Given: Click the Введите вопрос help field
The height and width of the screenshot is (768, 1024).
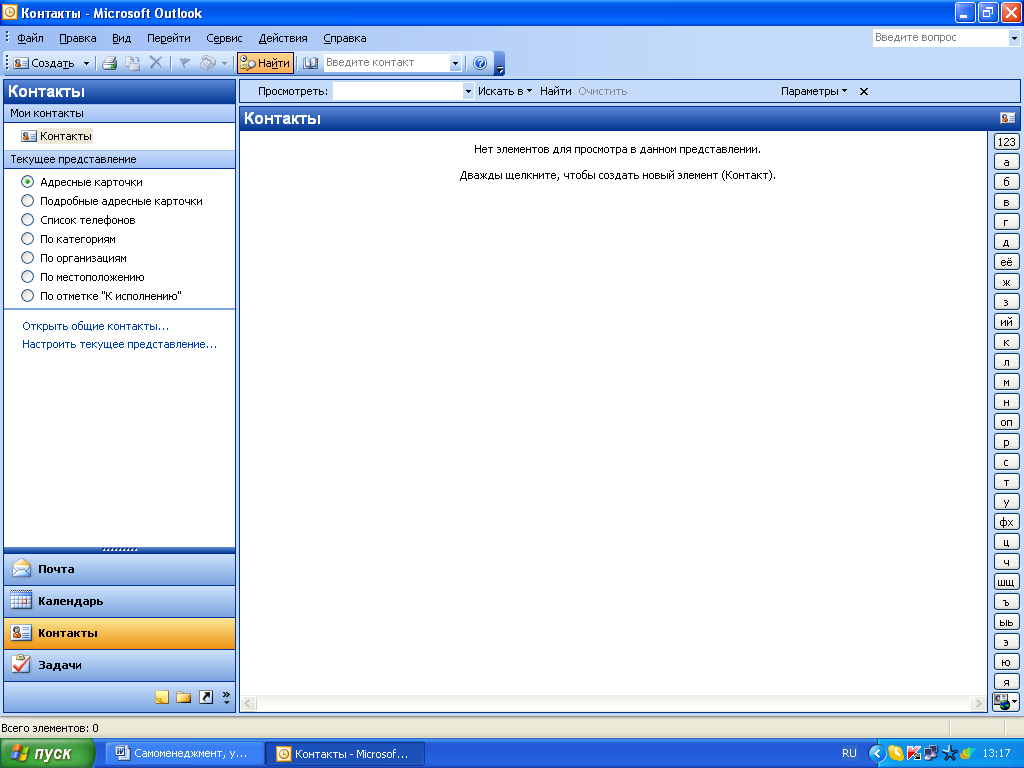Looking at the screenshot, I should (940, 38).
